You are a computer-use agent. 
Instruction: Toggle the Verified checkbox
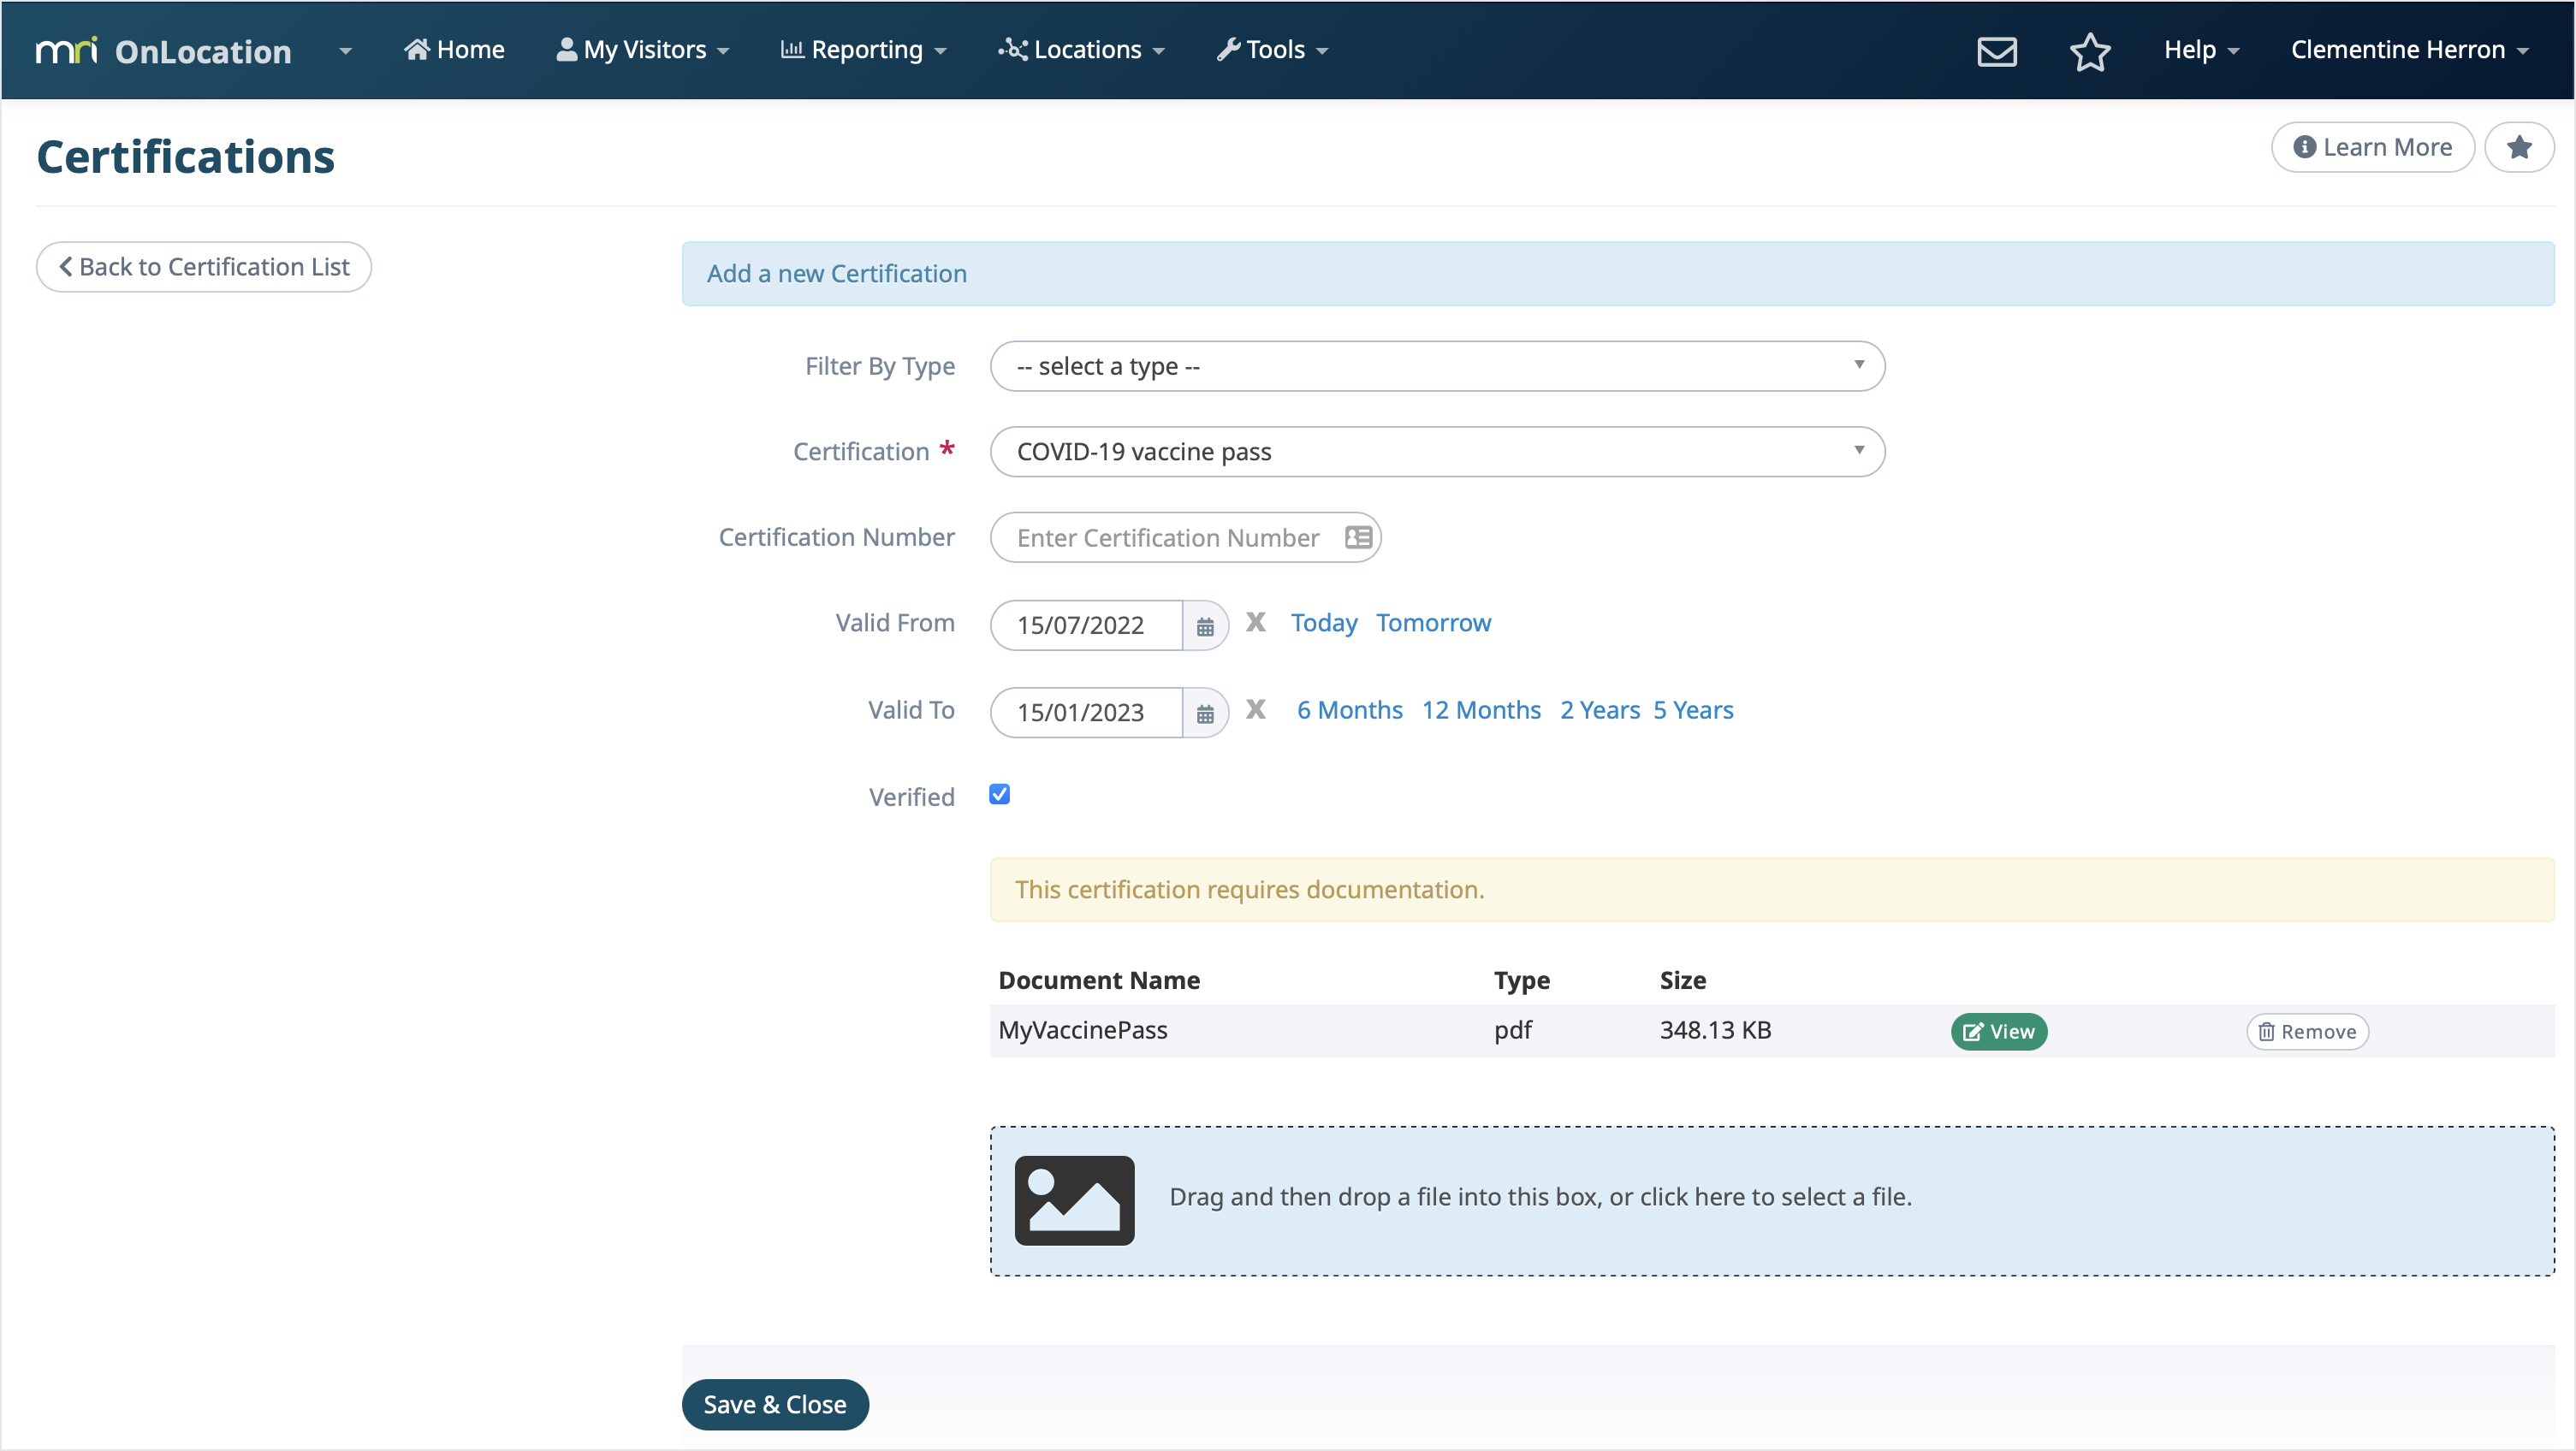click(x=999, y=794)
